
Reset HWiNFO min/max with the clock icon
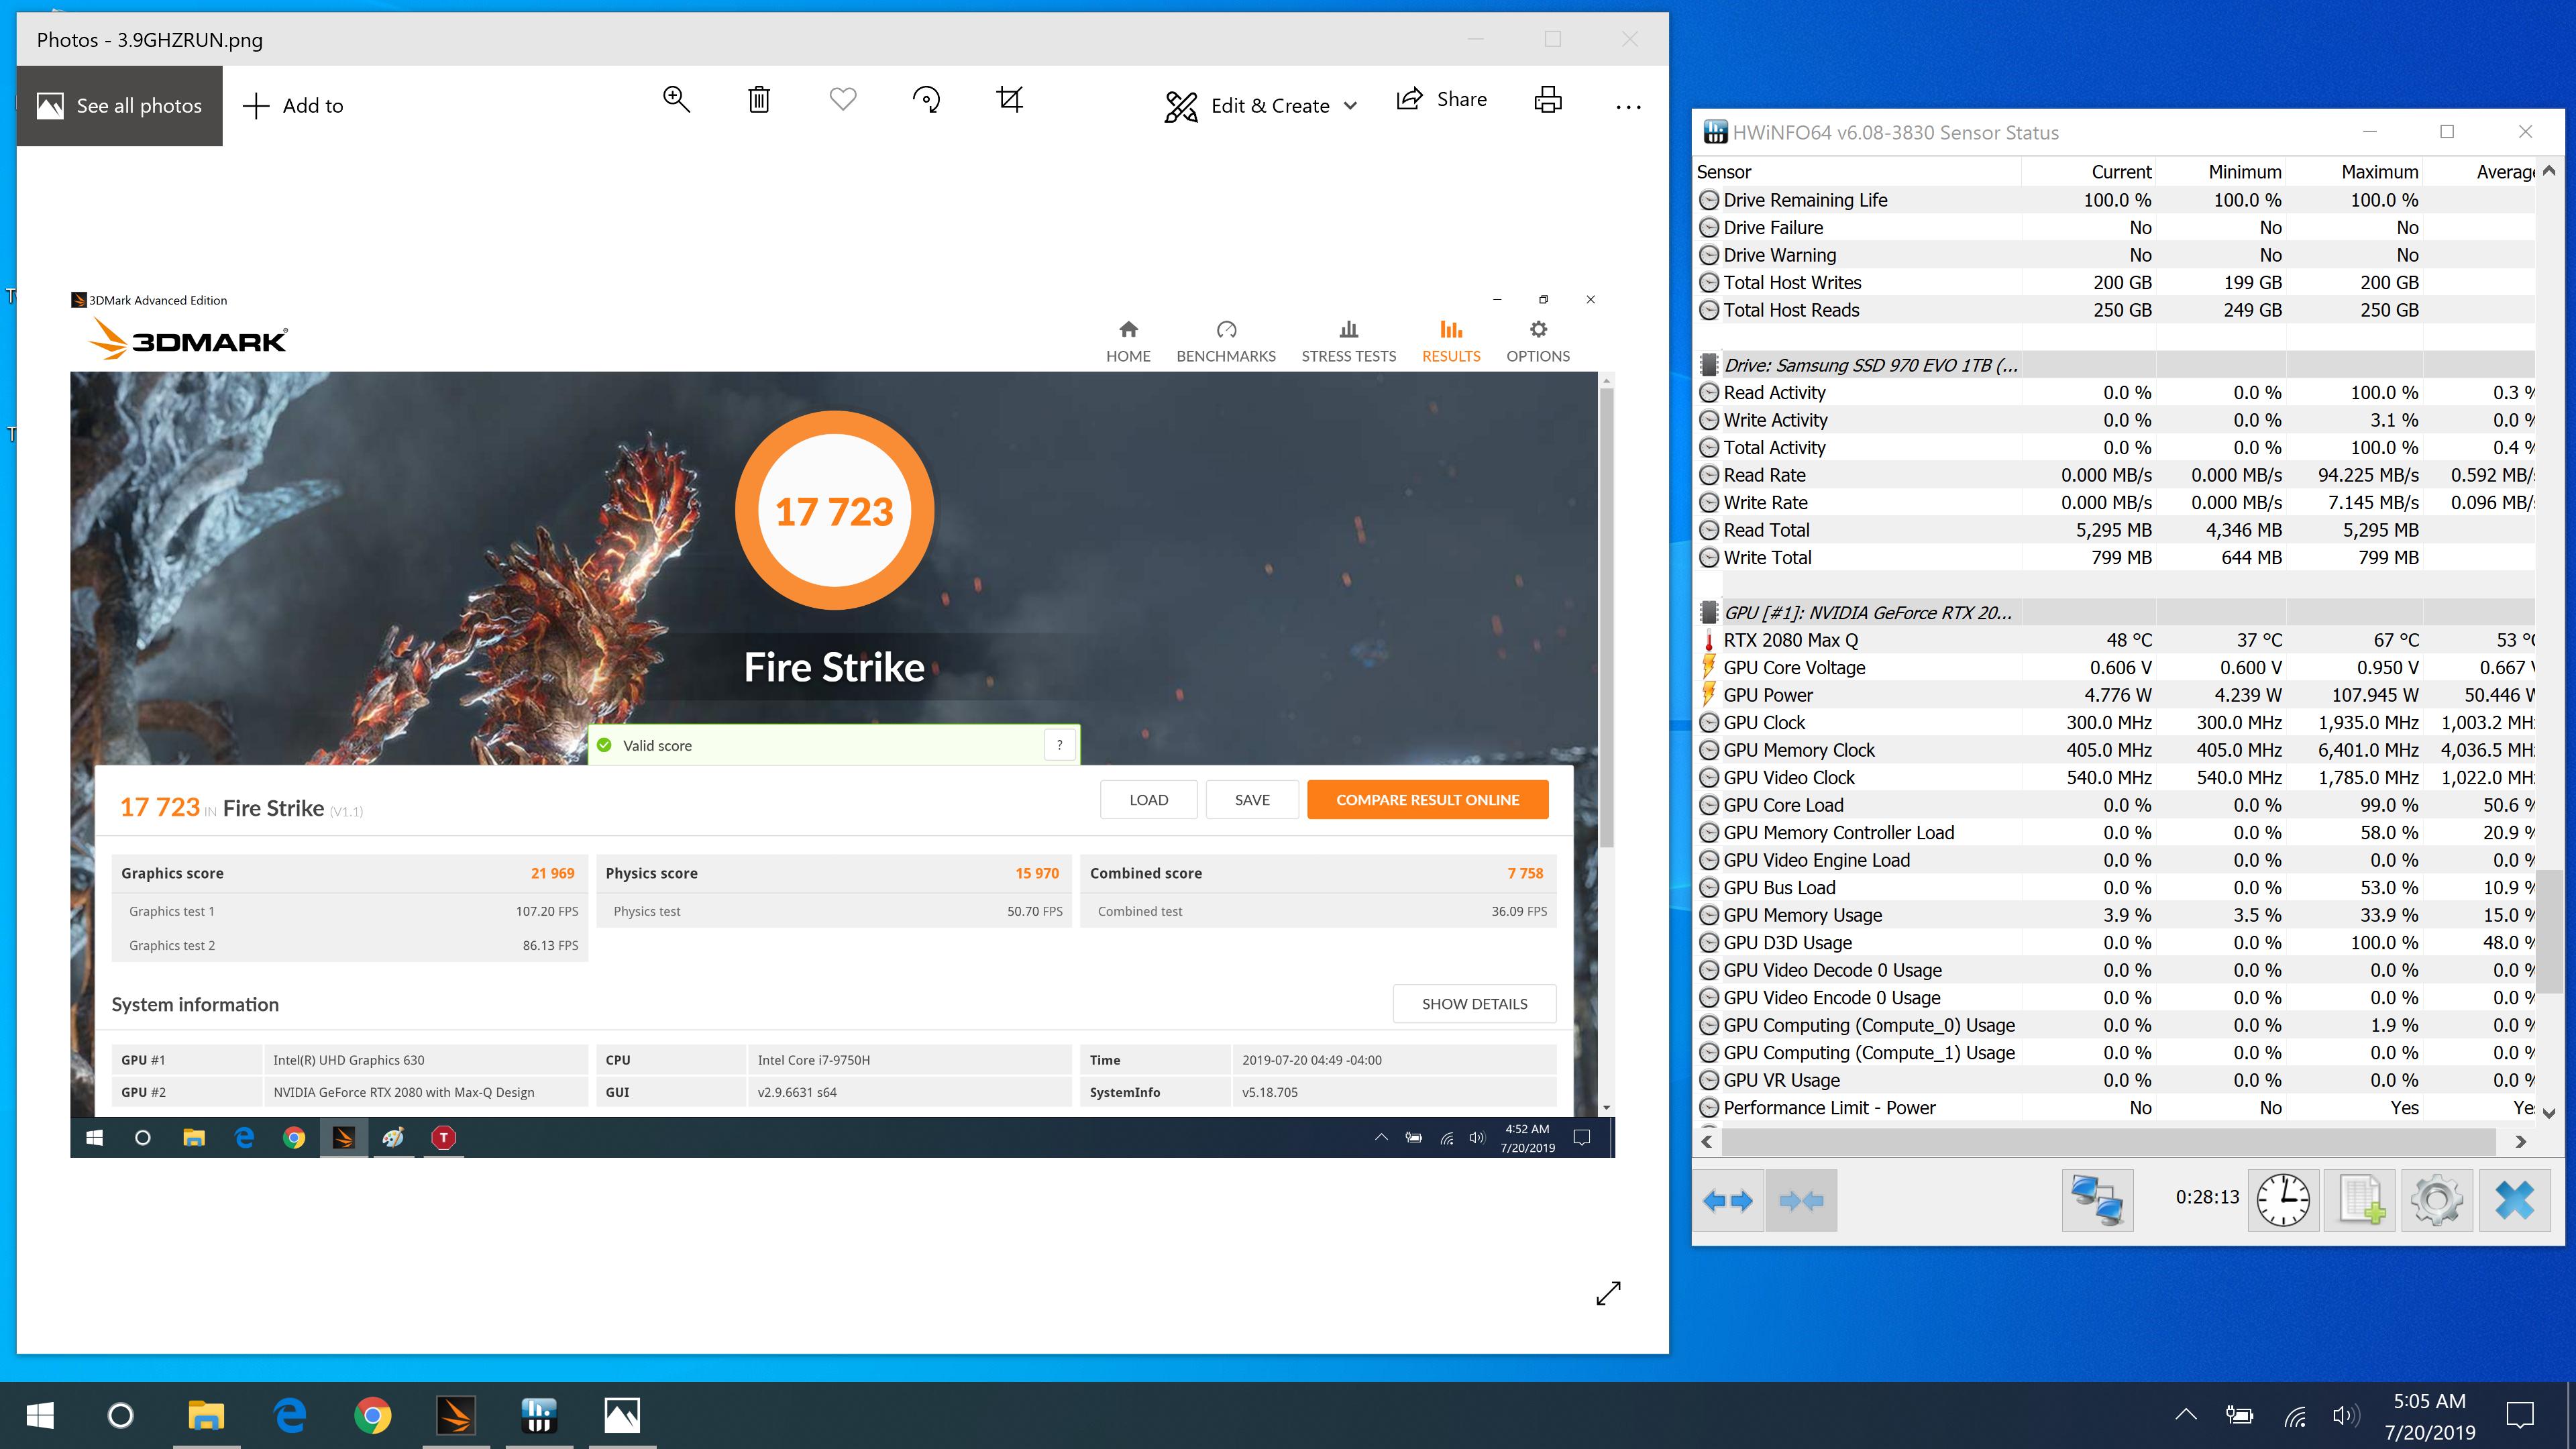coord(2283,1199)
